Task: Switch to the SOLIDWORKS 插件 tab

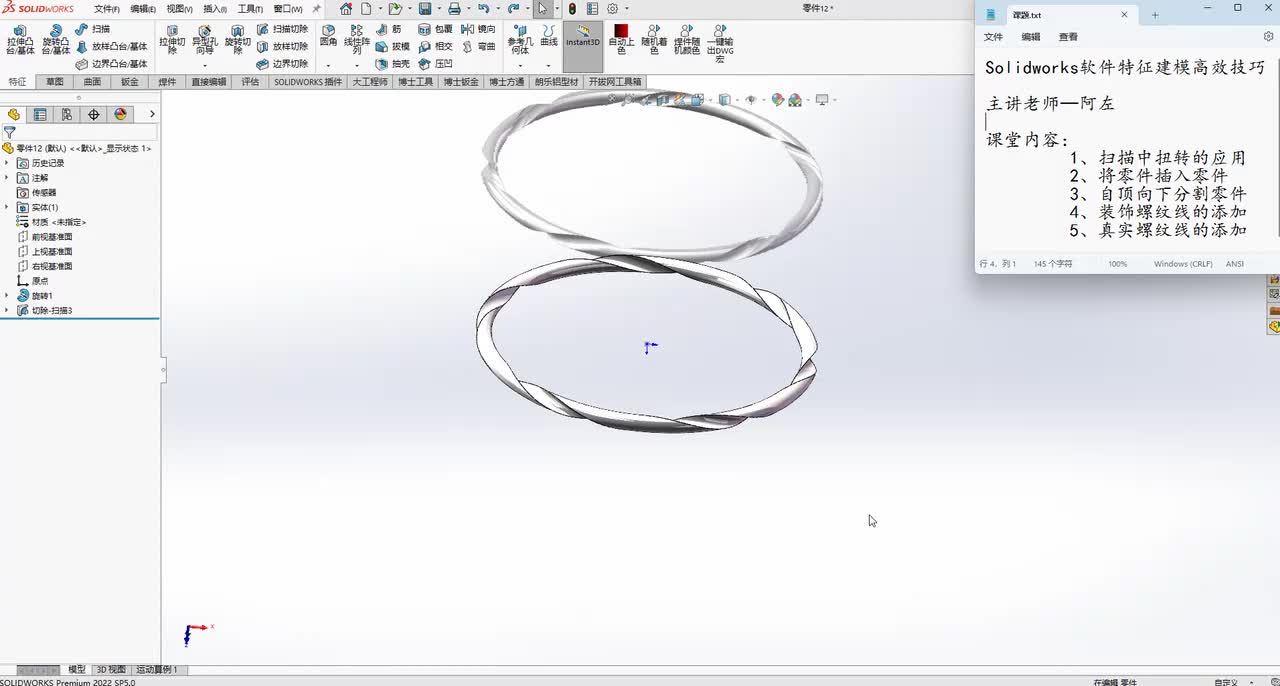Action: (308, 82)
